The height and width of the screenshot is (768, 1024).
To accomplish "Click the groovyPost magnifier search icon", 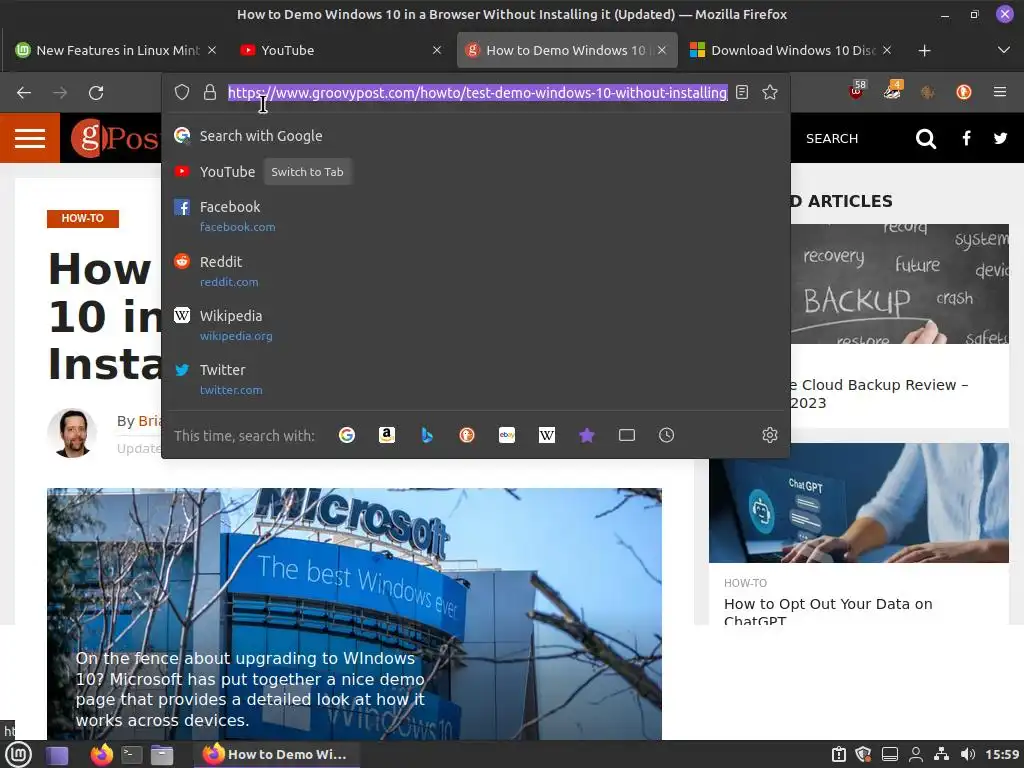I will tap(925, 138).
